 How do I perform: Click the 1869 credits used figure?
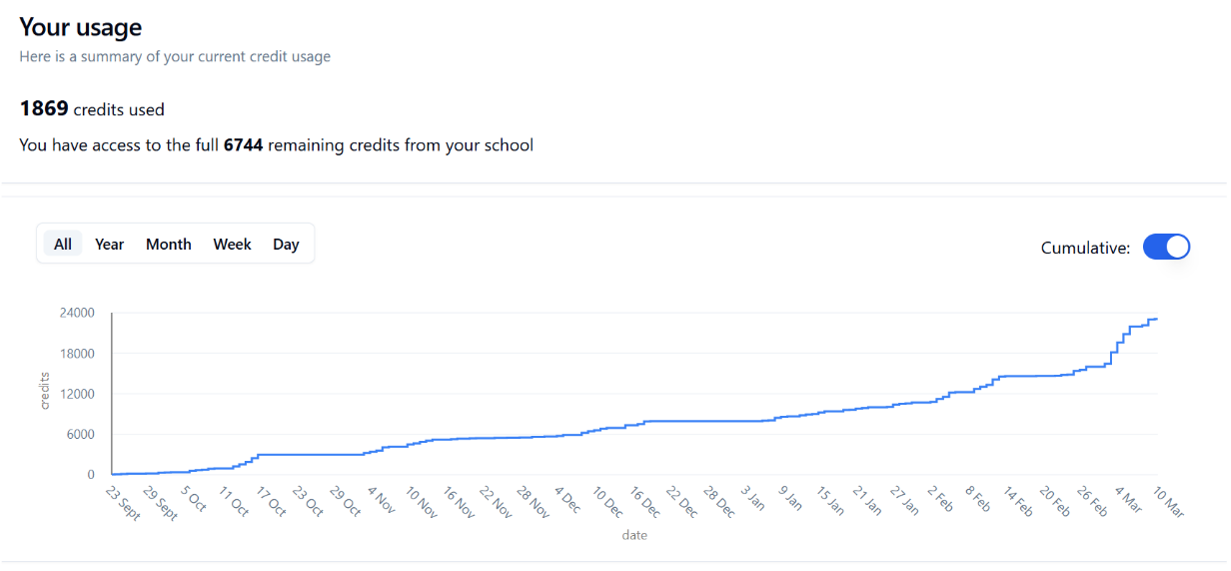pyautogui.click(x=44, y=109)
